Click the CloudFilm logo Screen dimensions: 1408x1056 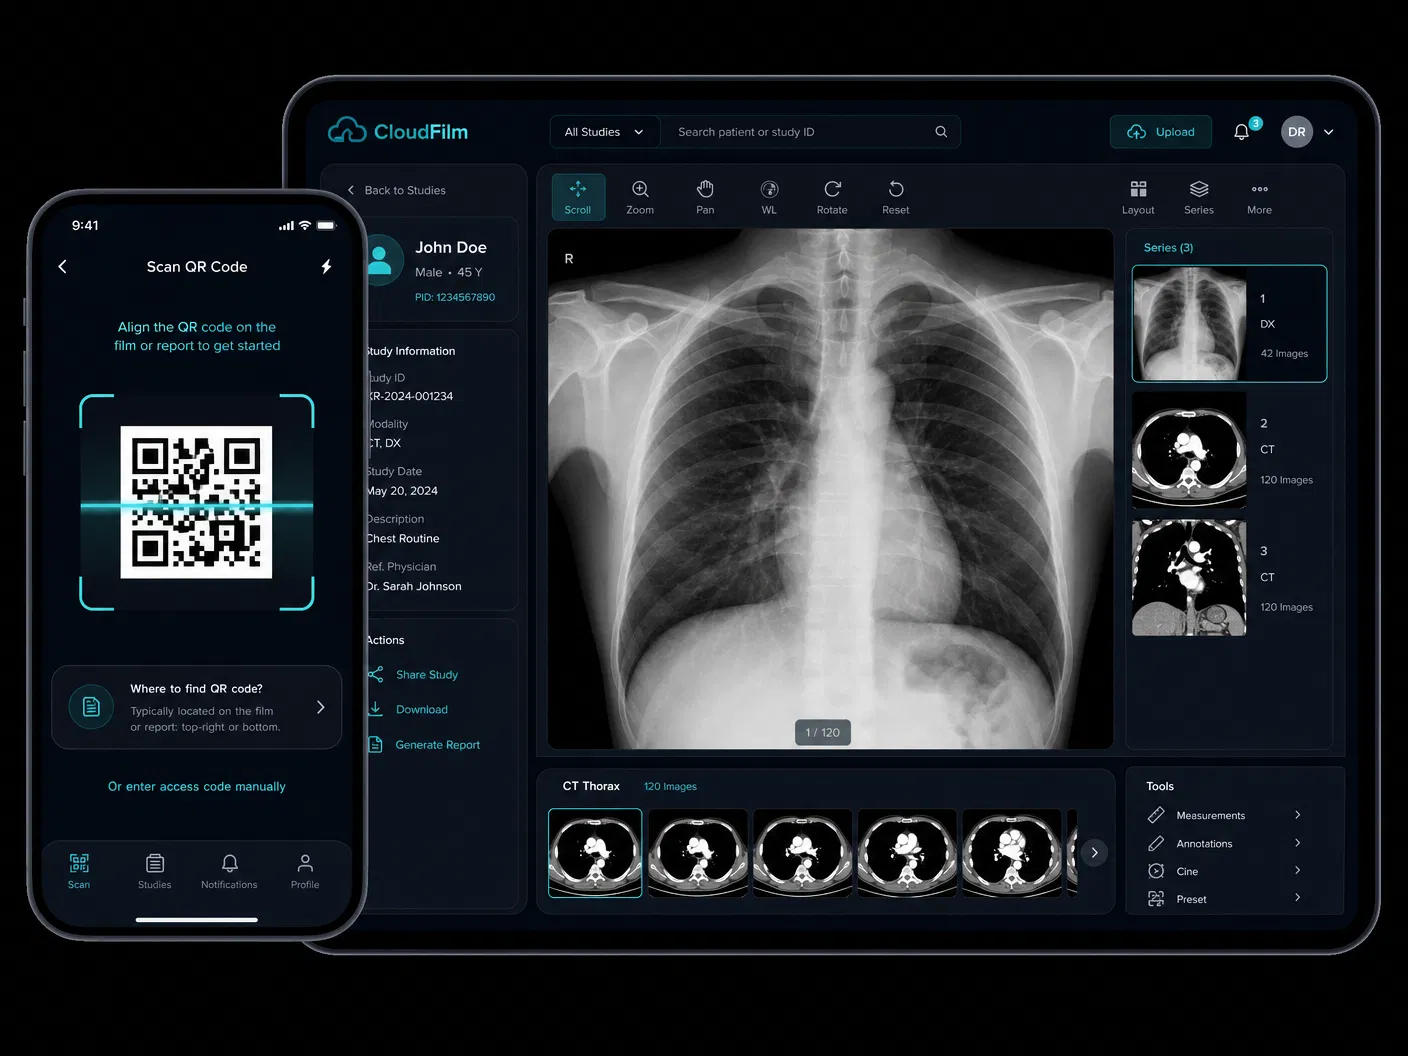(x=398, y=131)
